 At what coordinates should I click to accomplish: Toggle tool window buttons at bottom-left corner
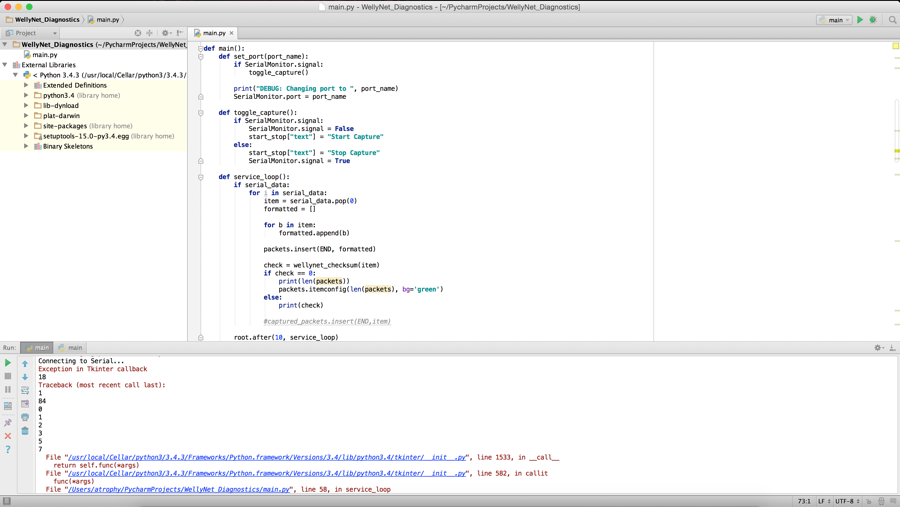[x=6, y=501]
